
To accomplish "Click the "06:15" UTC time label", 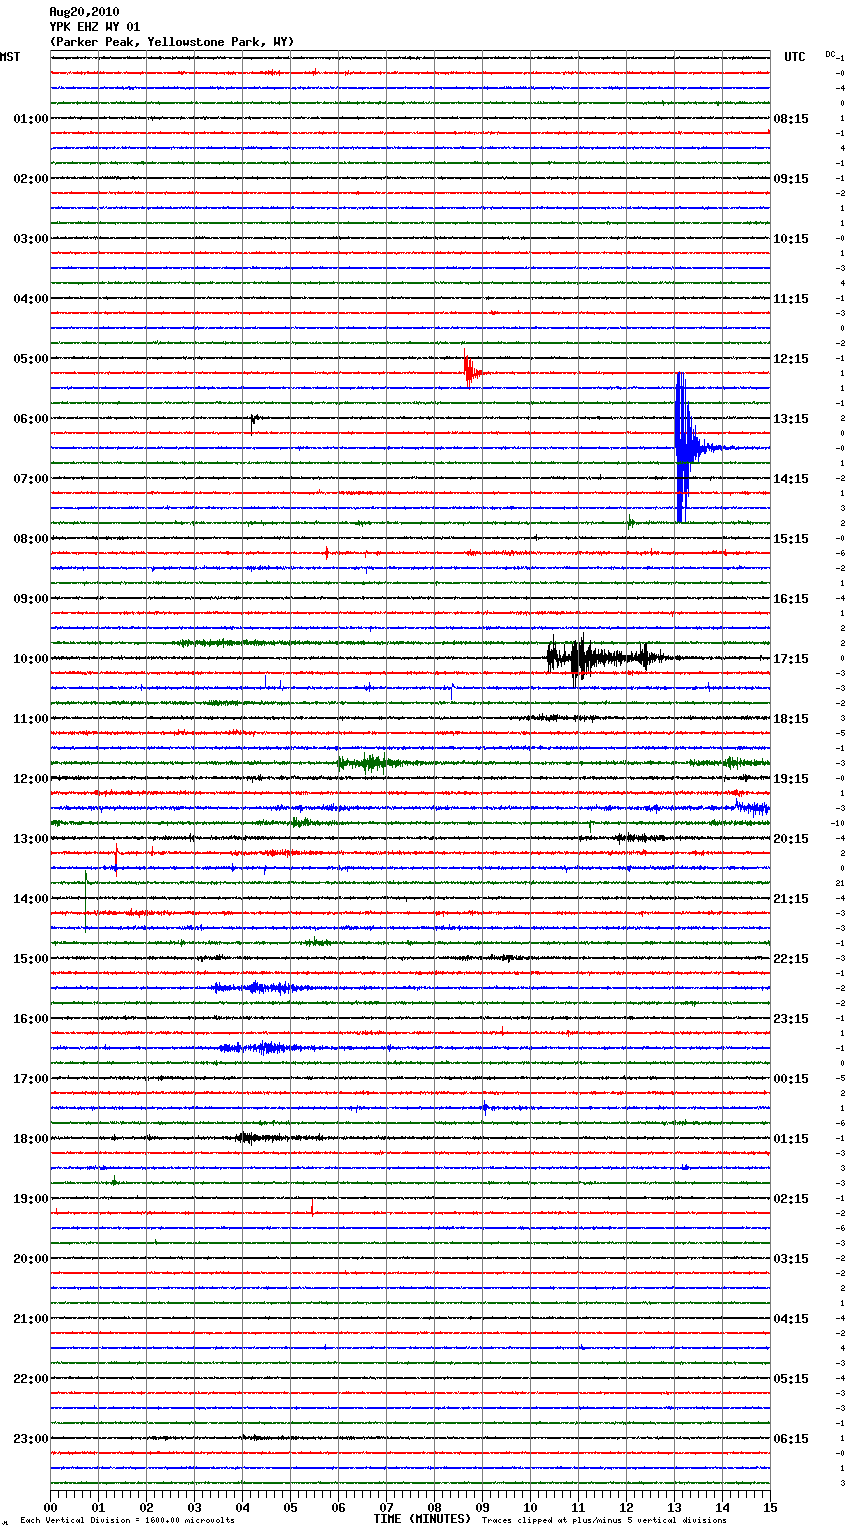I will pyautogui.click(x=791, y=1439).
